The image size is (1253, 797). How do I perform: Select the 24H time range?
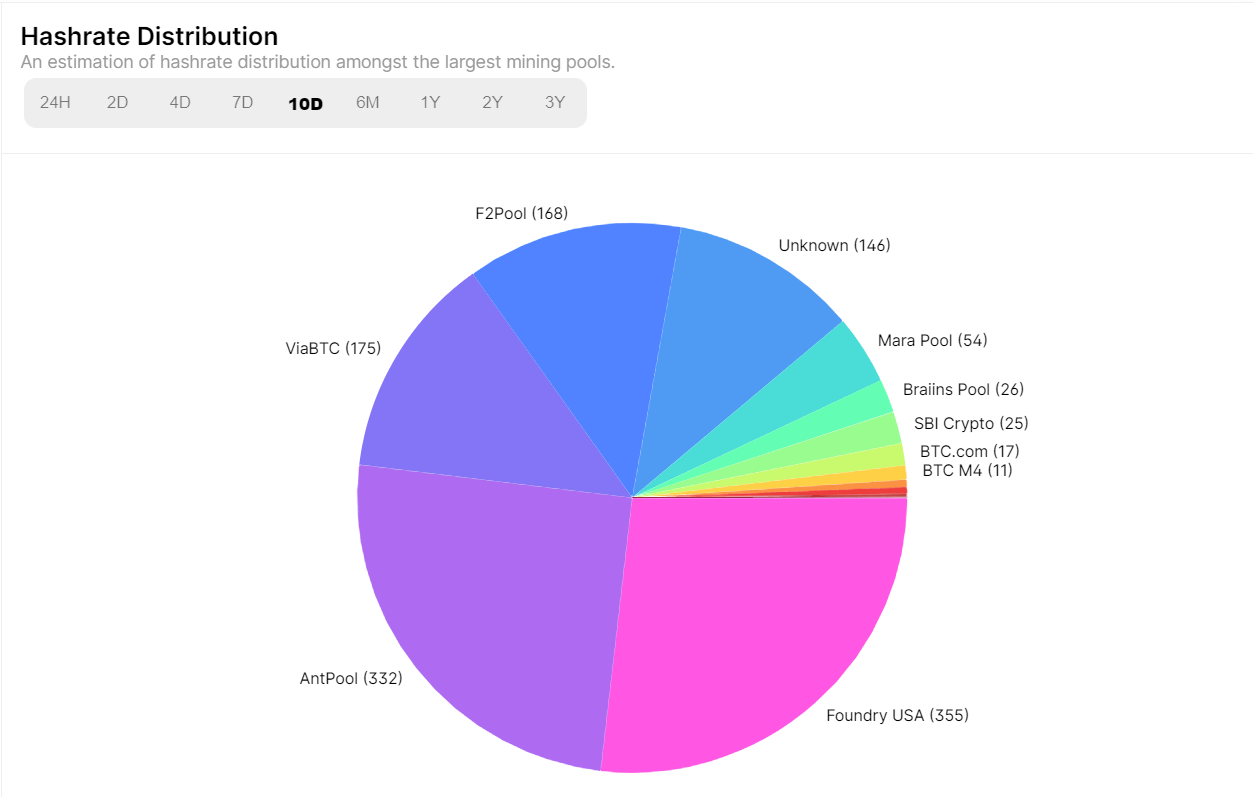[x=55, y=103]
